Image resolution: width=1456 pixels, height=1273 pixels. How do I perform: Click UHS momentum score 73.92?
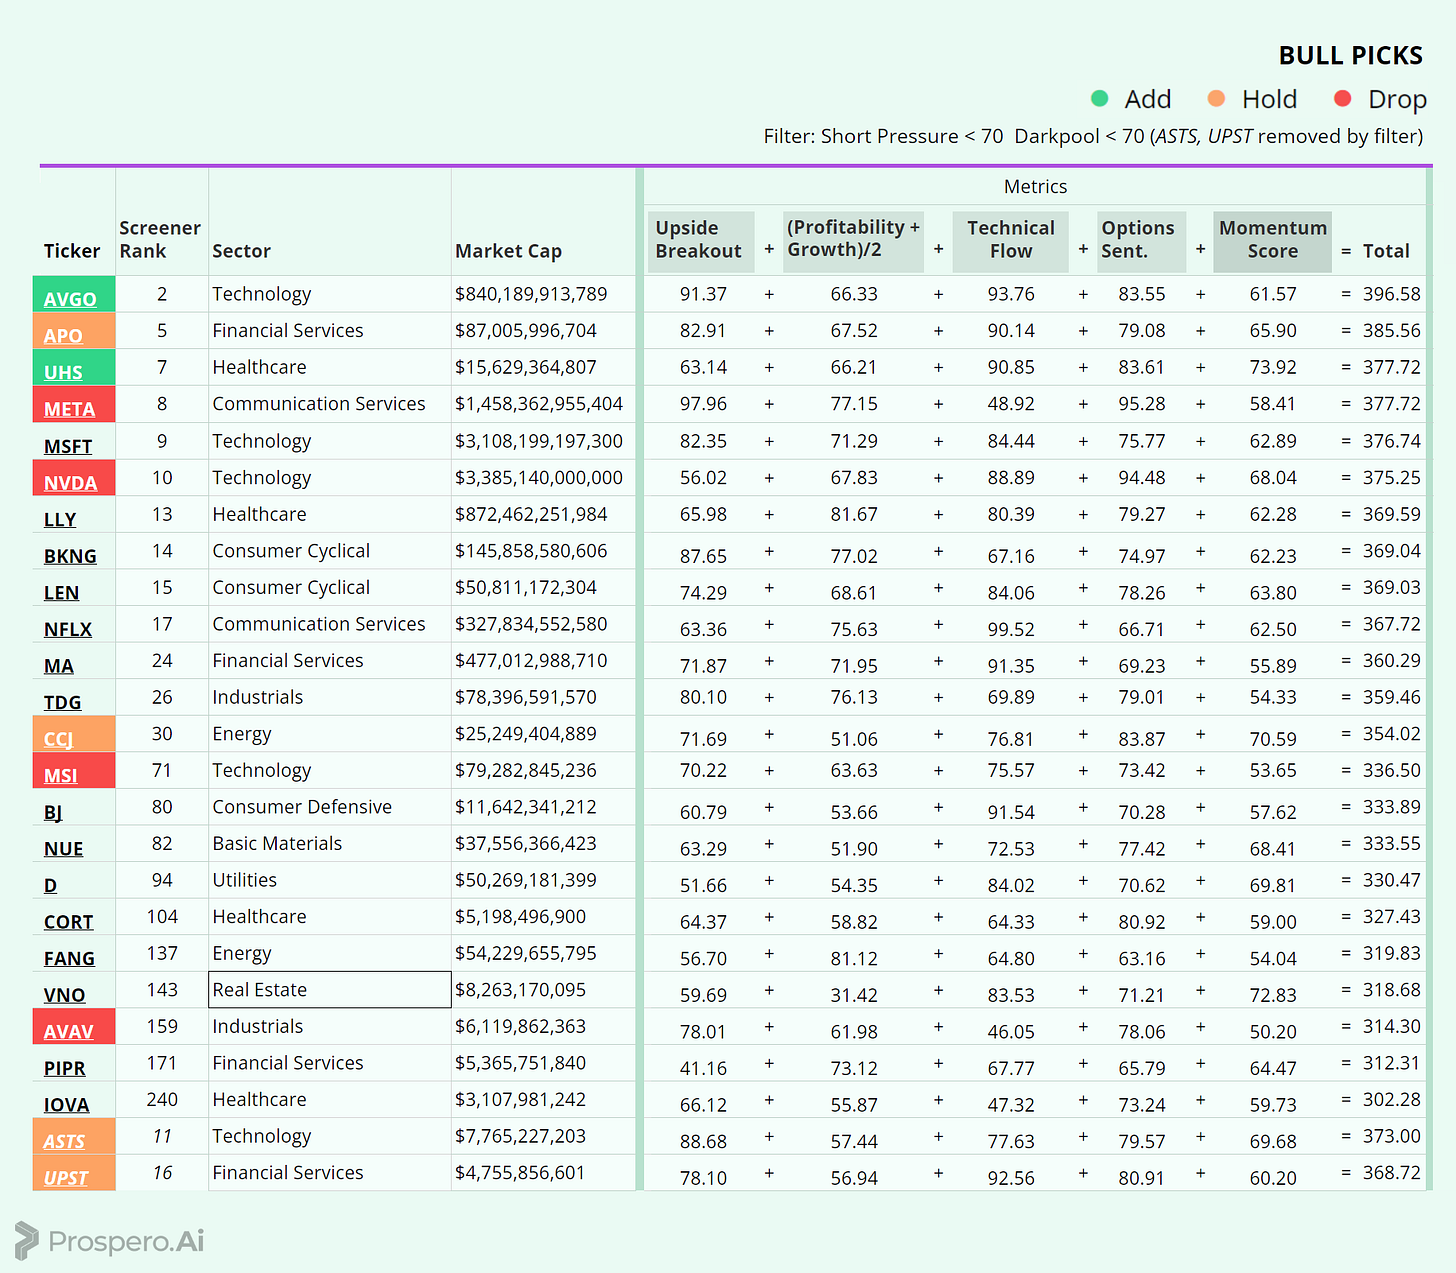pyautogui.click(x=1273, y=367)
